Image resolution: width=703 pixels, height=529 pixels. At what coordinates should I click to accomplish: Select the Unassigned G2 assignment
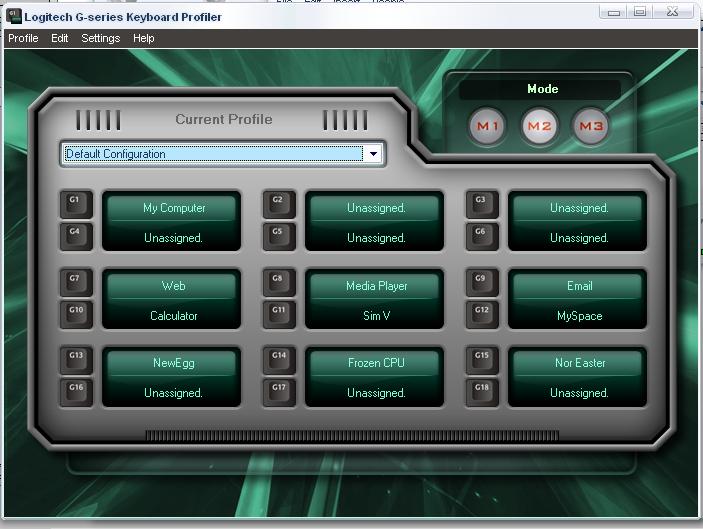click(376, 208)
